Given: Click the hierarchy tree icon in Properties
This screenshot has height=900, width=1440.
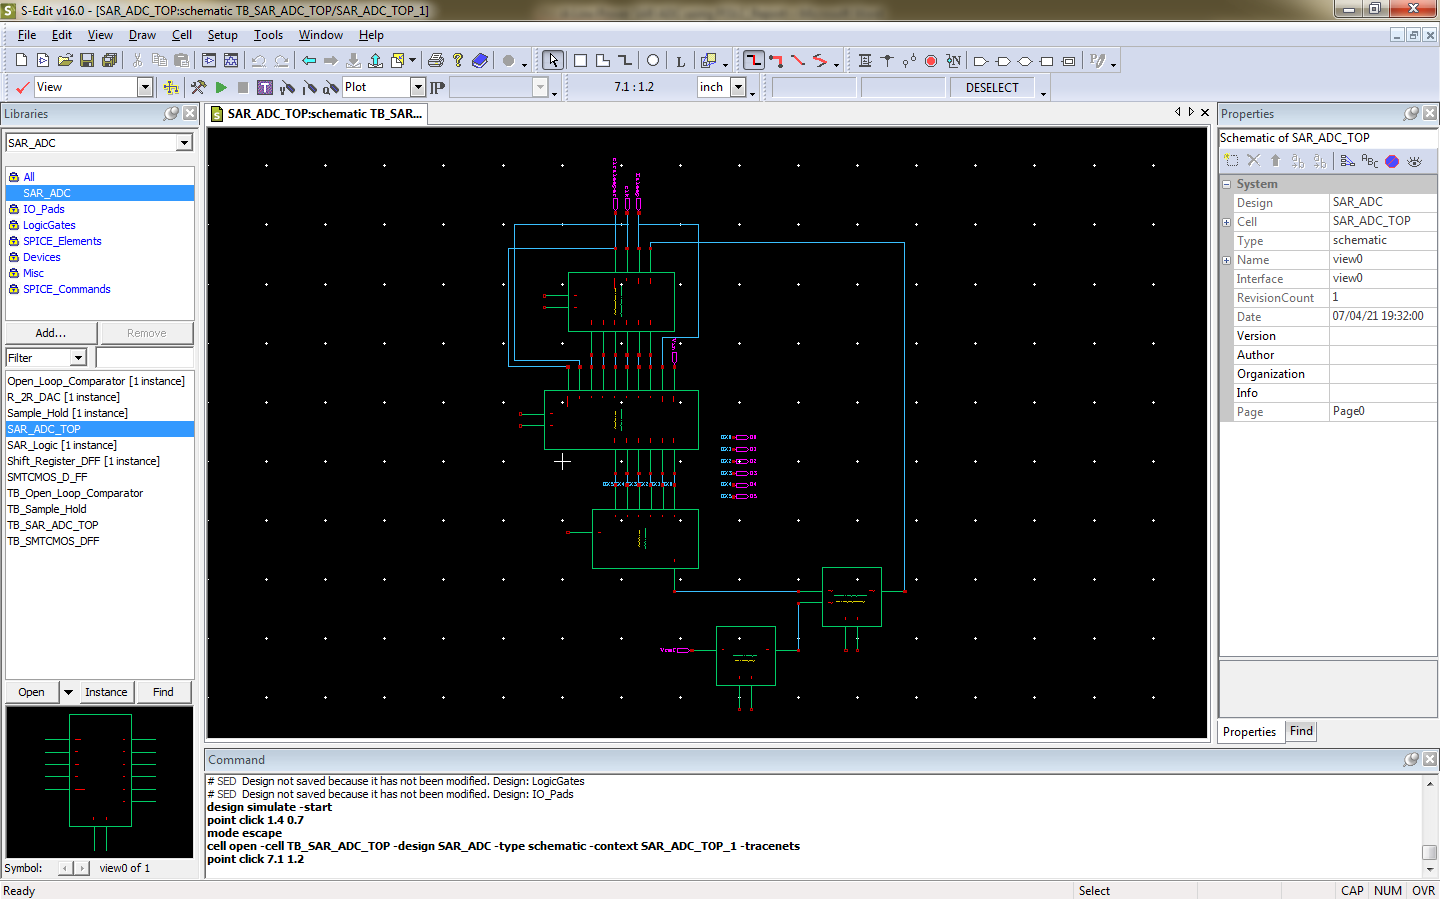Looking at the screenshot, I should tap(1347, 161).
